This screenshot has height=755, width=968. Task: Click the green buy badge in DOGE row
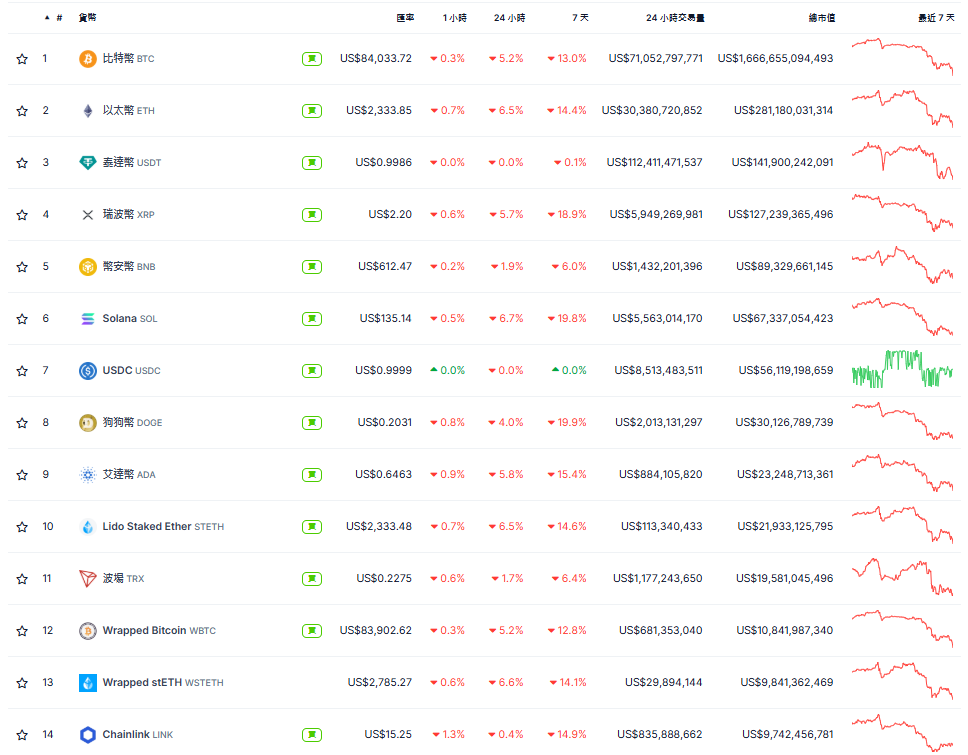click(x=312, y=423)
